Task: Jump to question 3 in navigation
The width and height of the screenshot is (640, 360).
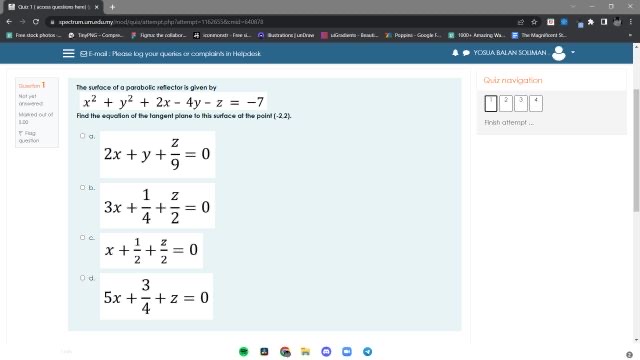Action: click(521, 104)
